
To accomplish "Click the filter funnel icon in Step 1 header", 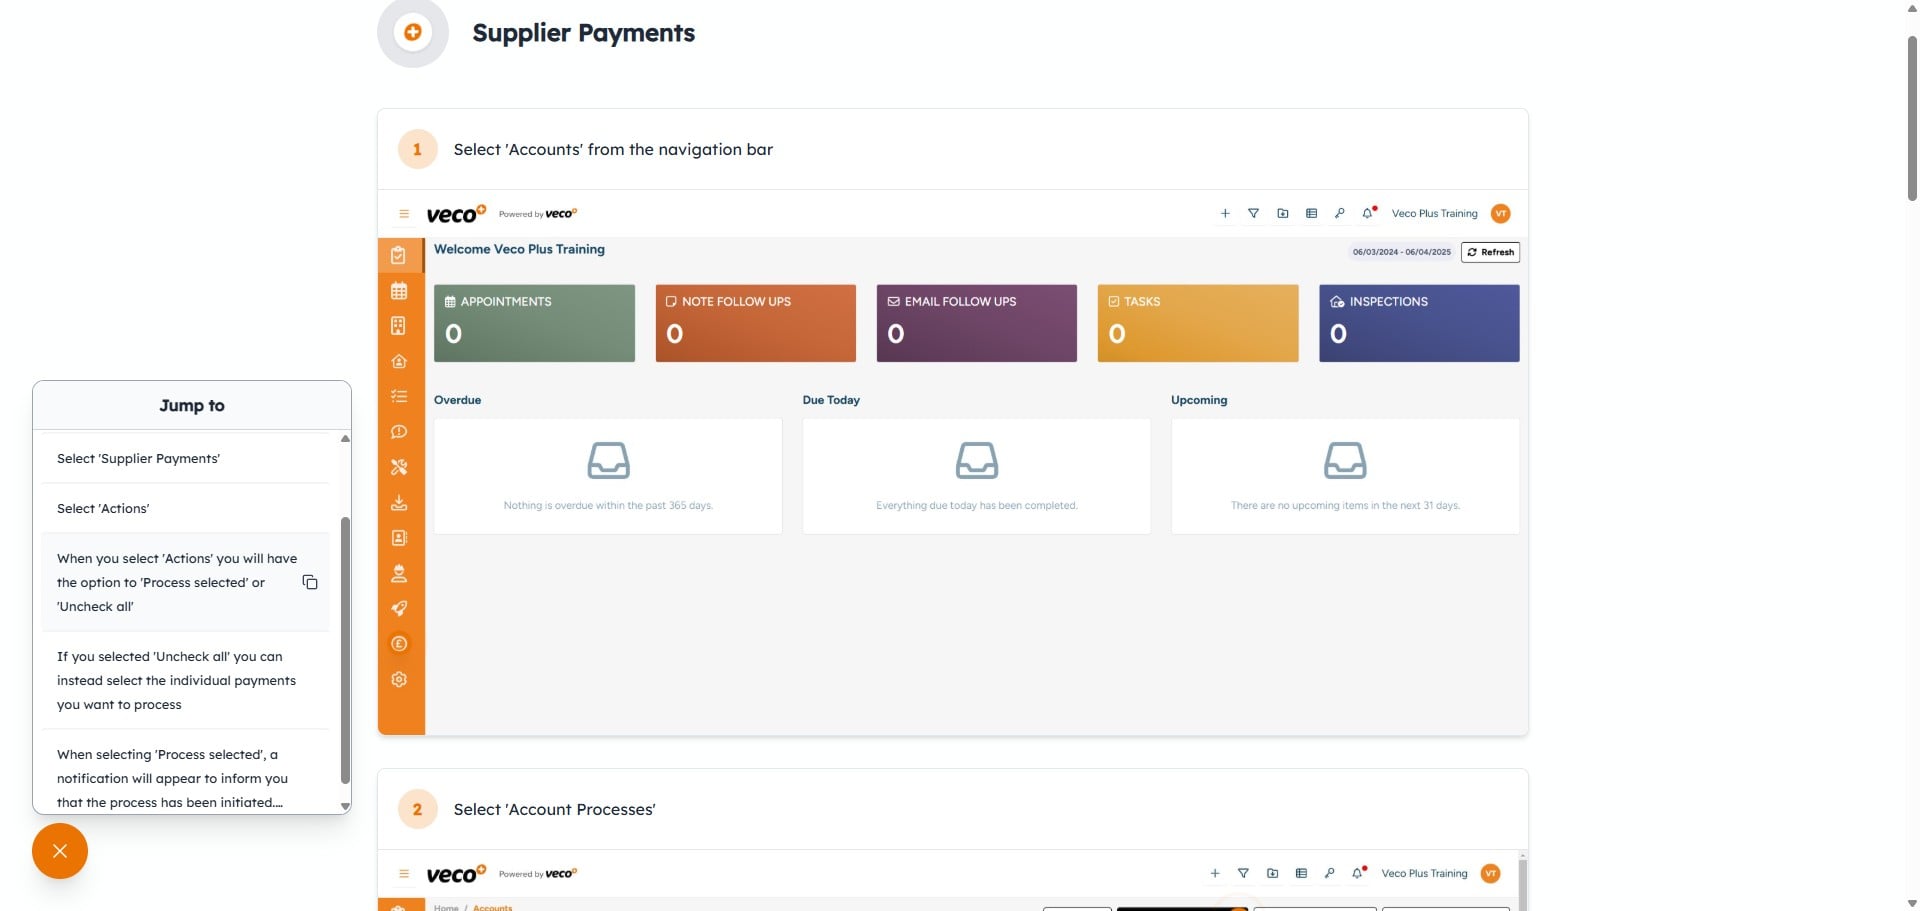I will click(x=1253, y=213).
